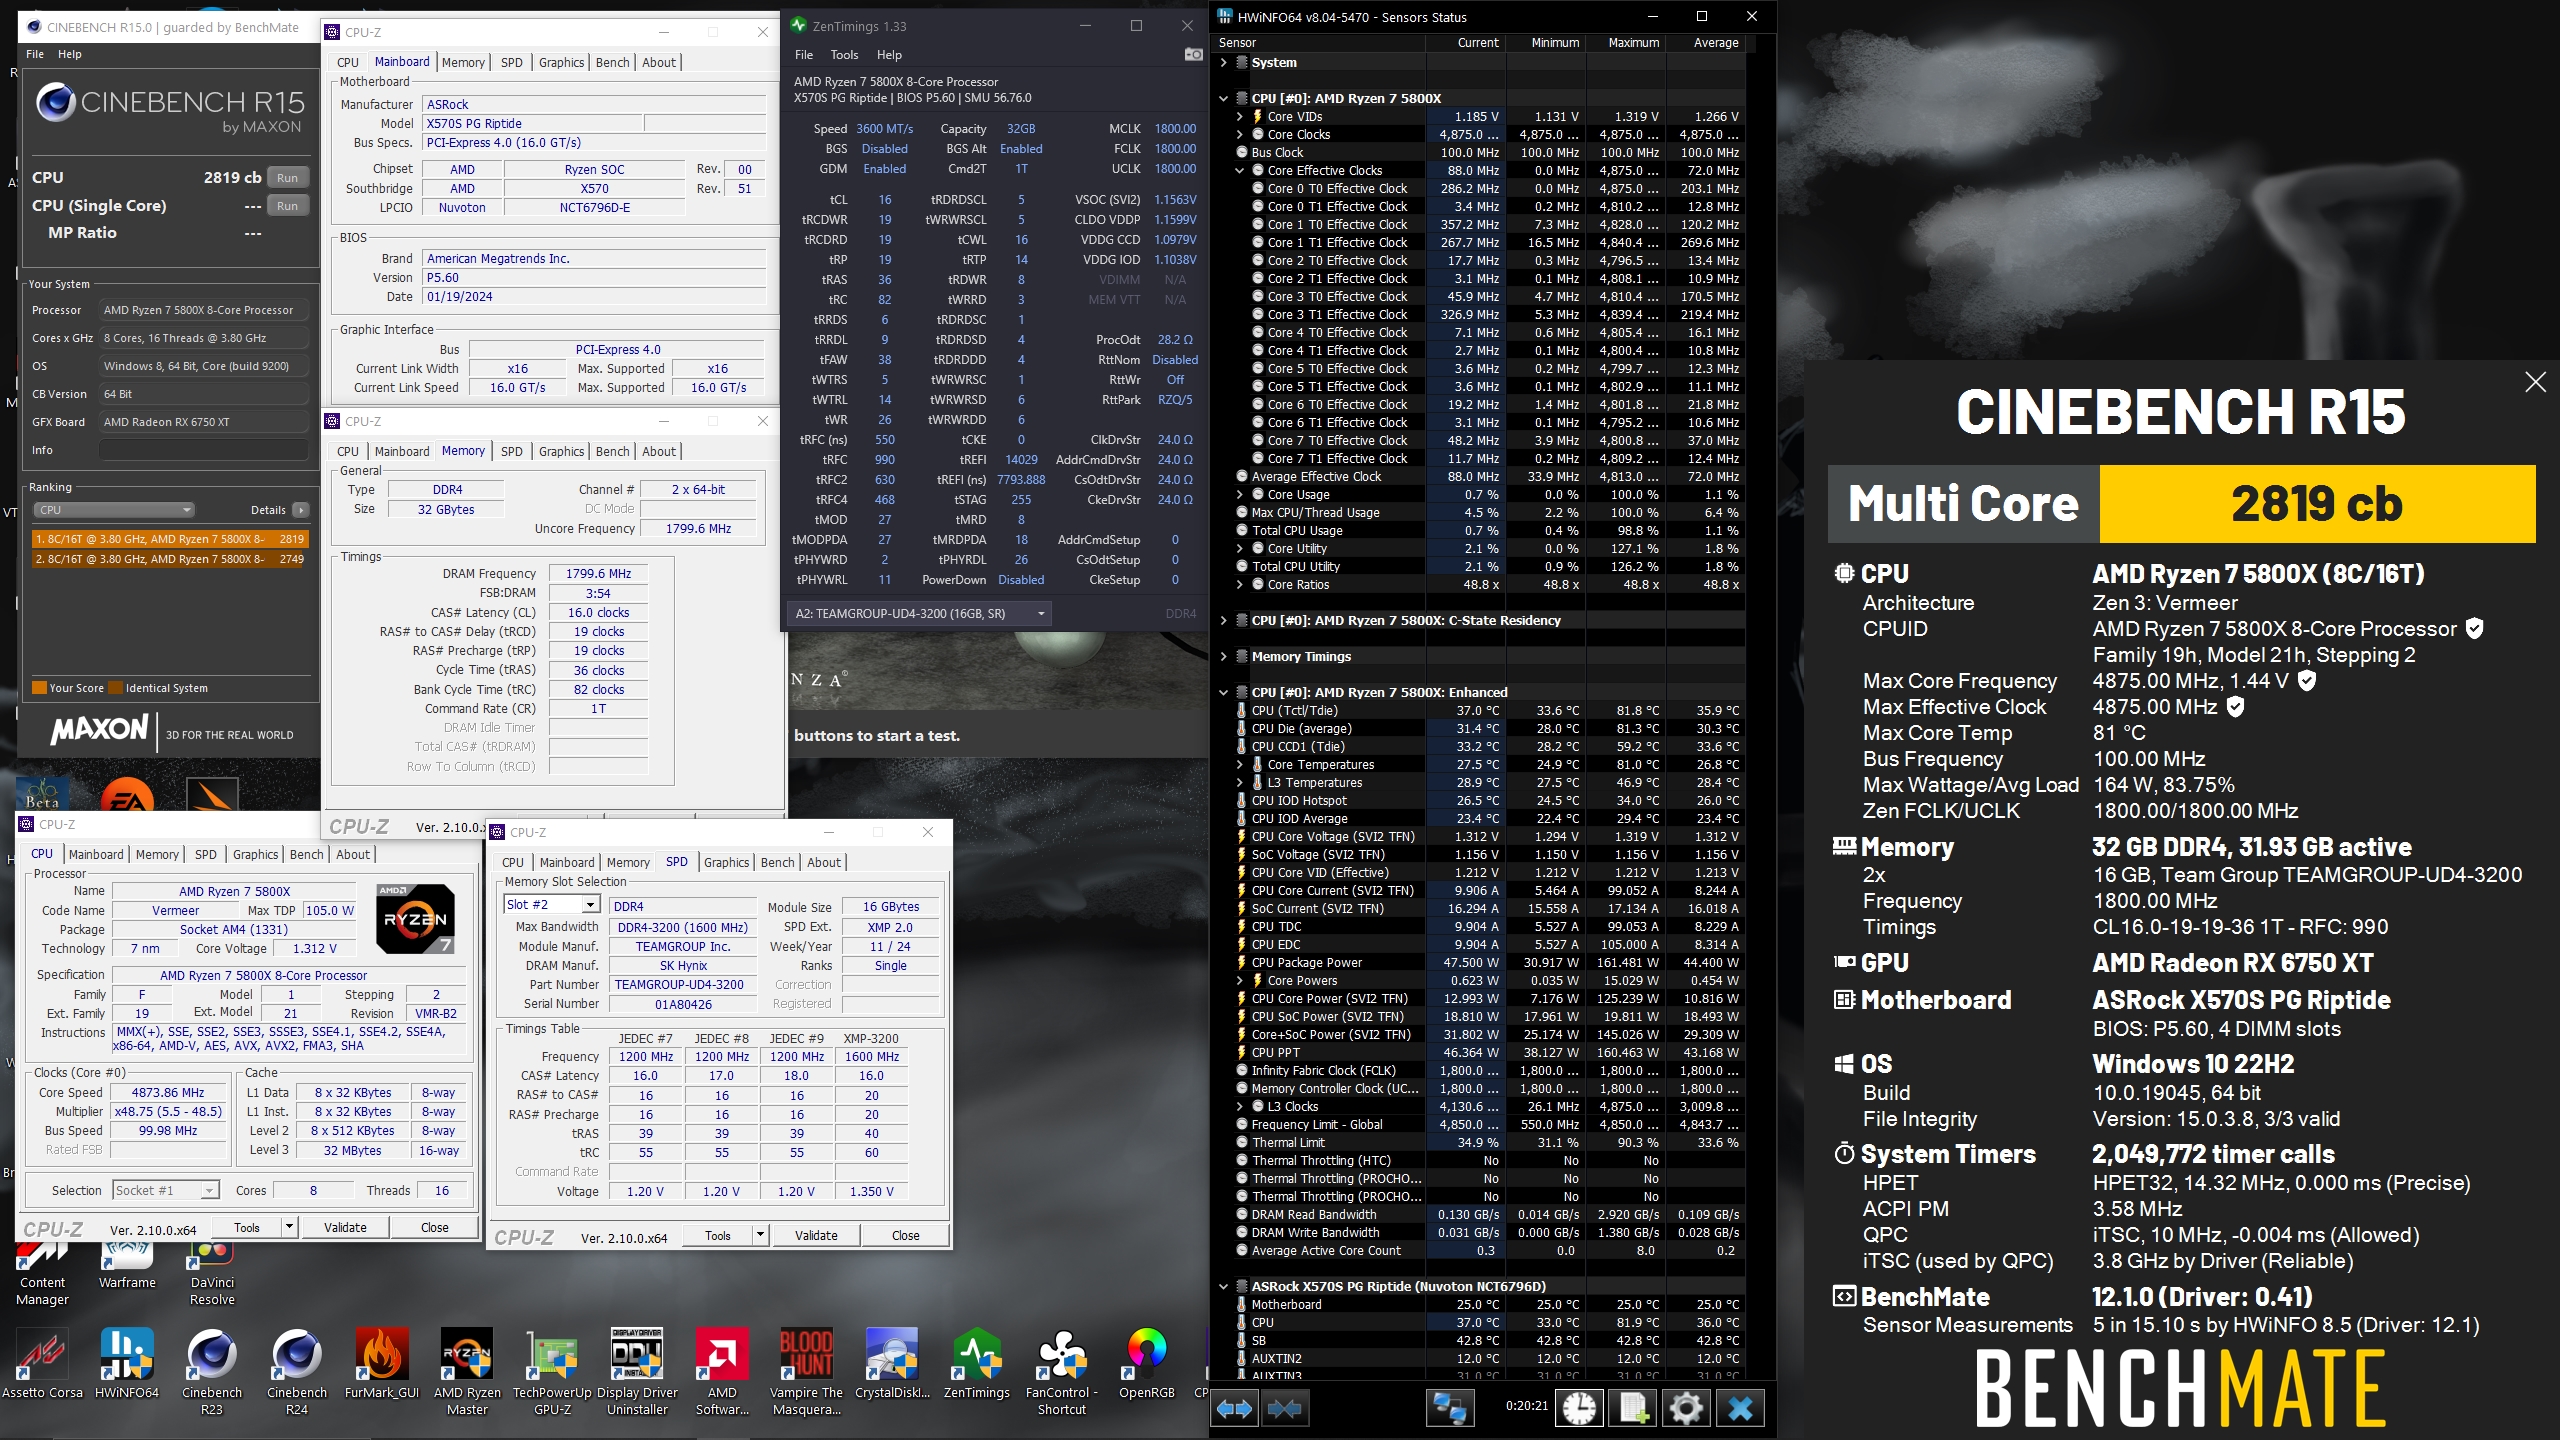Open FanControl shortcut icon

1062,1372
